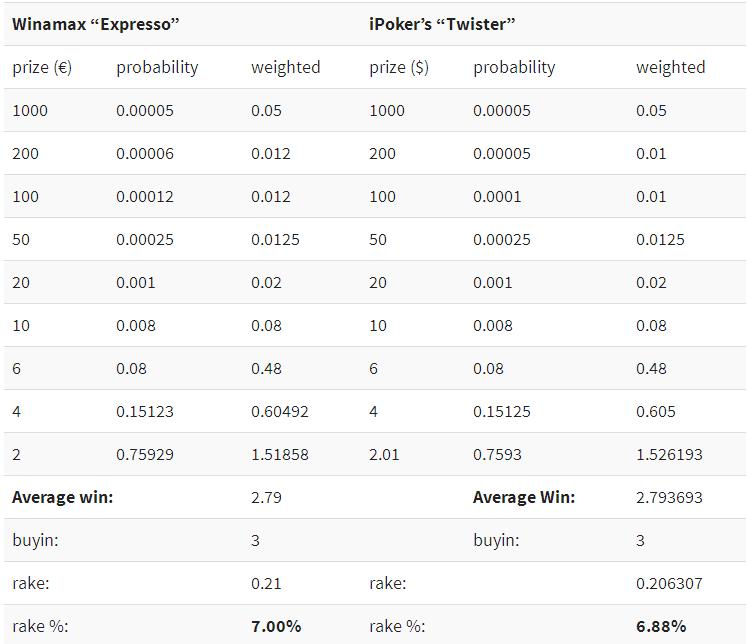Select the prize ($) column header
Screen dimensions: 748x644
click(x=399, y=67)
